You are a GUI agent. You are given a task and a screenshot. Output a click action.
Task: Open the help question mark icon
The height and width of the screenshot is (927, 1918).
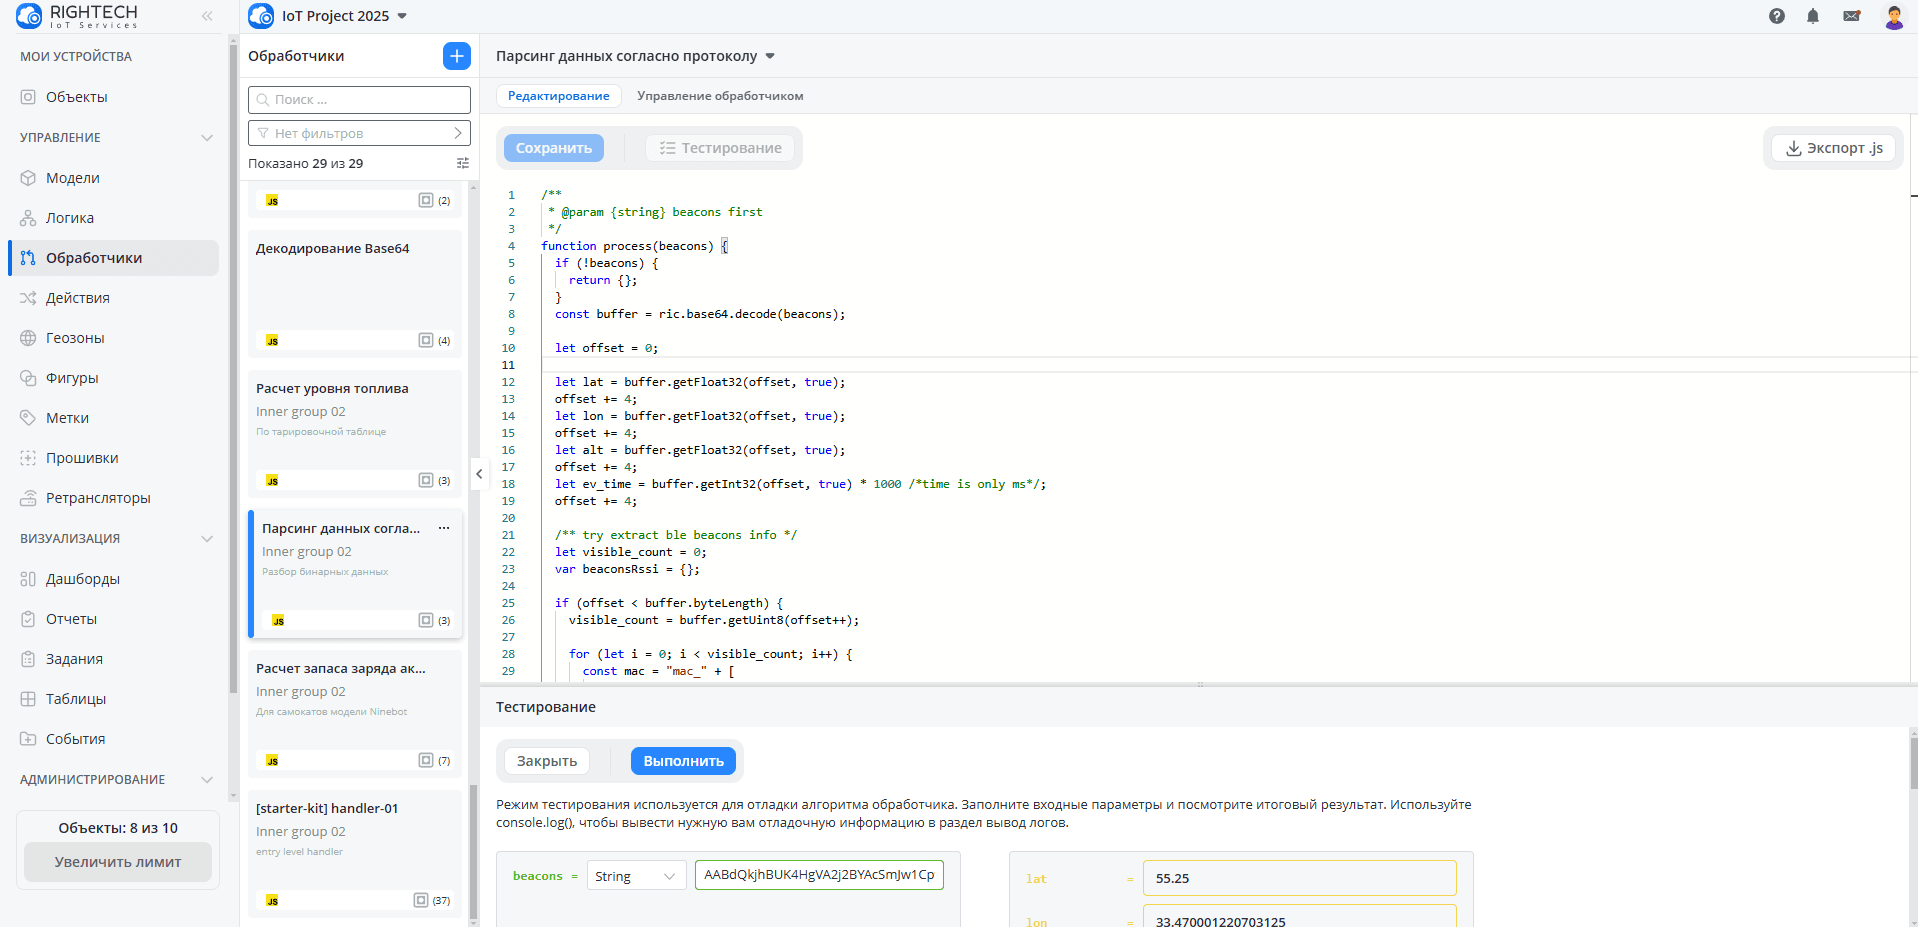[x=1776, y=16]
